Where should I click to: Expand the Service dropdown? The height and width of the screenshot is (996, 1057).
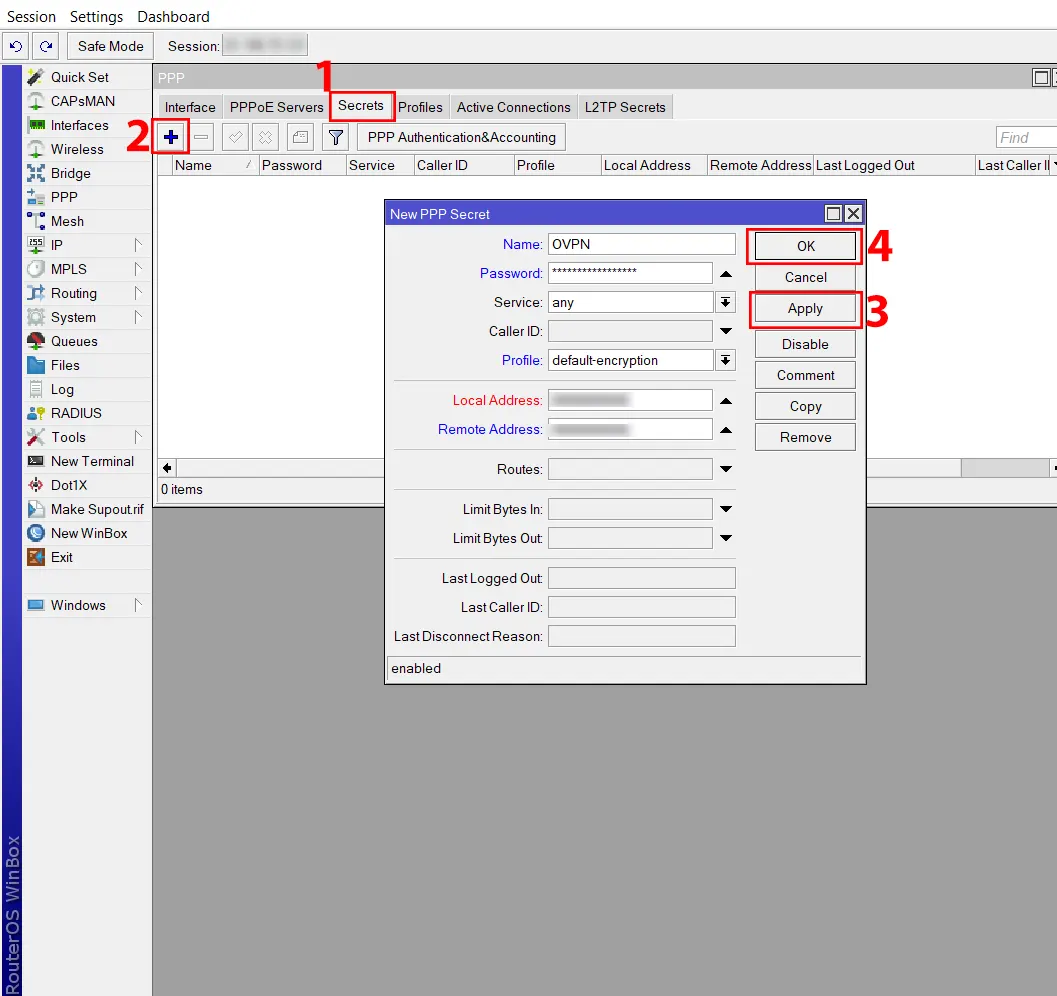724,301
